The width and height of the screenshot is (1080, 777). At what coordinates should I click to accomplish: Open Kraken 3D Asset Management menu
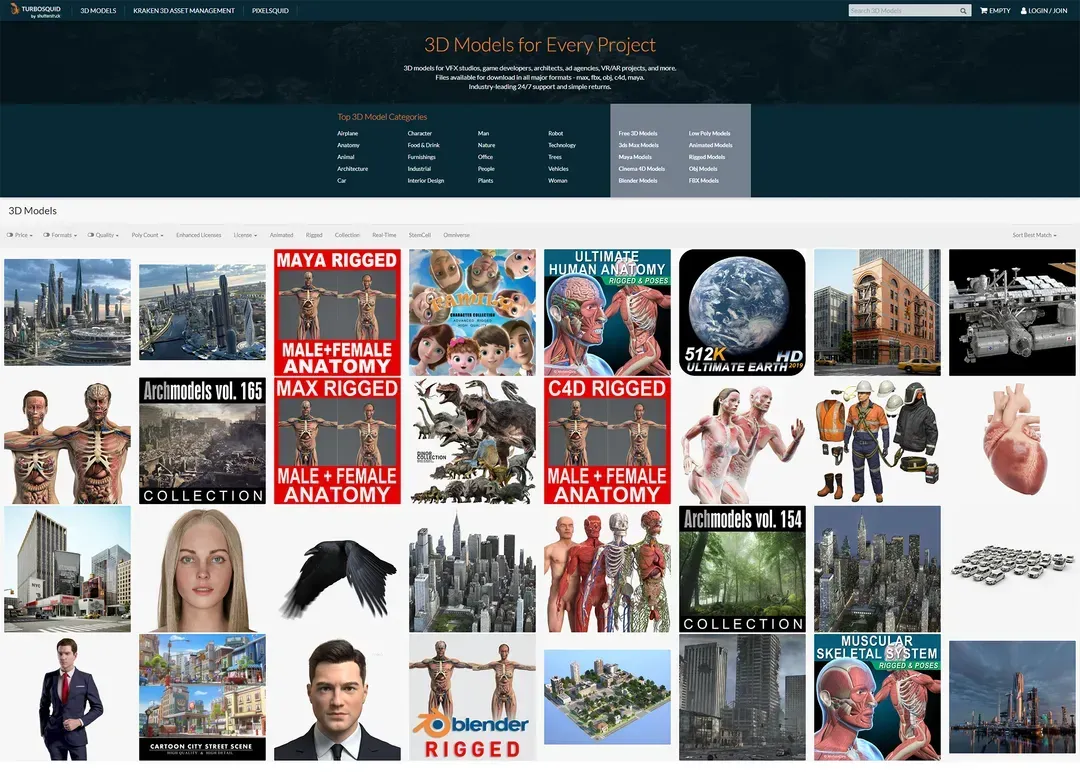[184, 11]
